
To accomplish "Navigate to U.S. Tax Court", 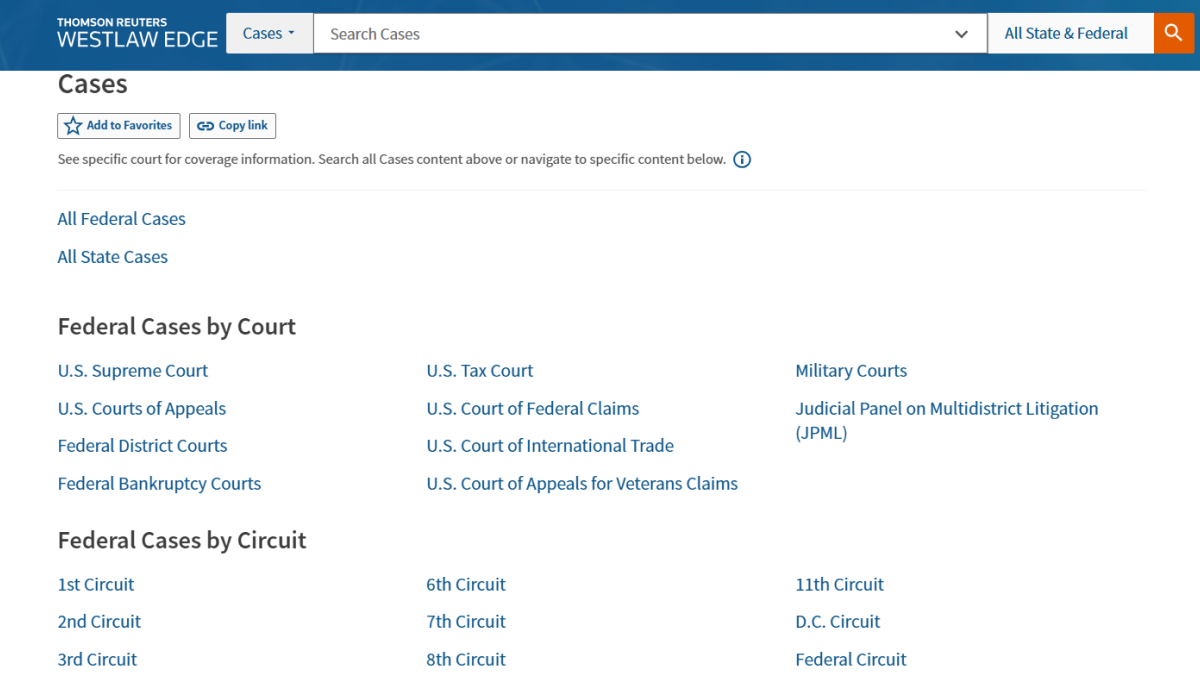I will 480,371.
